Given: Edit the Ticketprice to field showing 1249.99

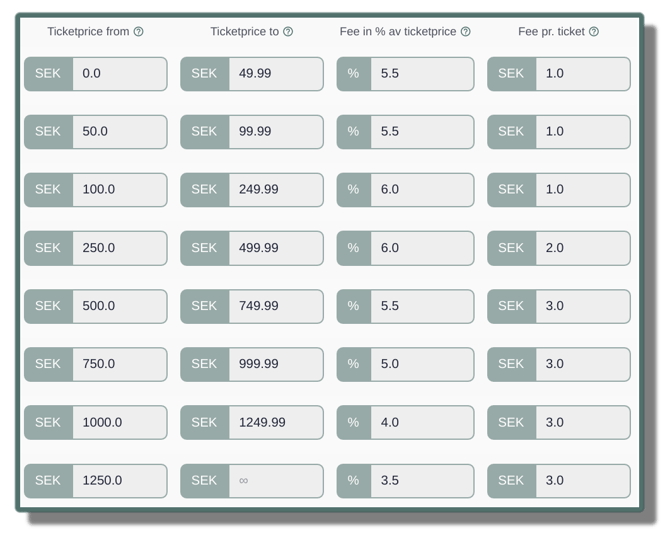Looking at the screenshot, I should pos(274,422).
